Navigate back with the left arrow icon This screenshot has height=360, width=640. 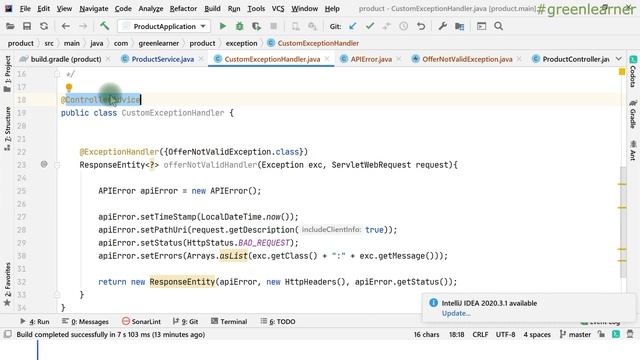[x=65, y=26]
